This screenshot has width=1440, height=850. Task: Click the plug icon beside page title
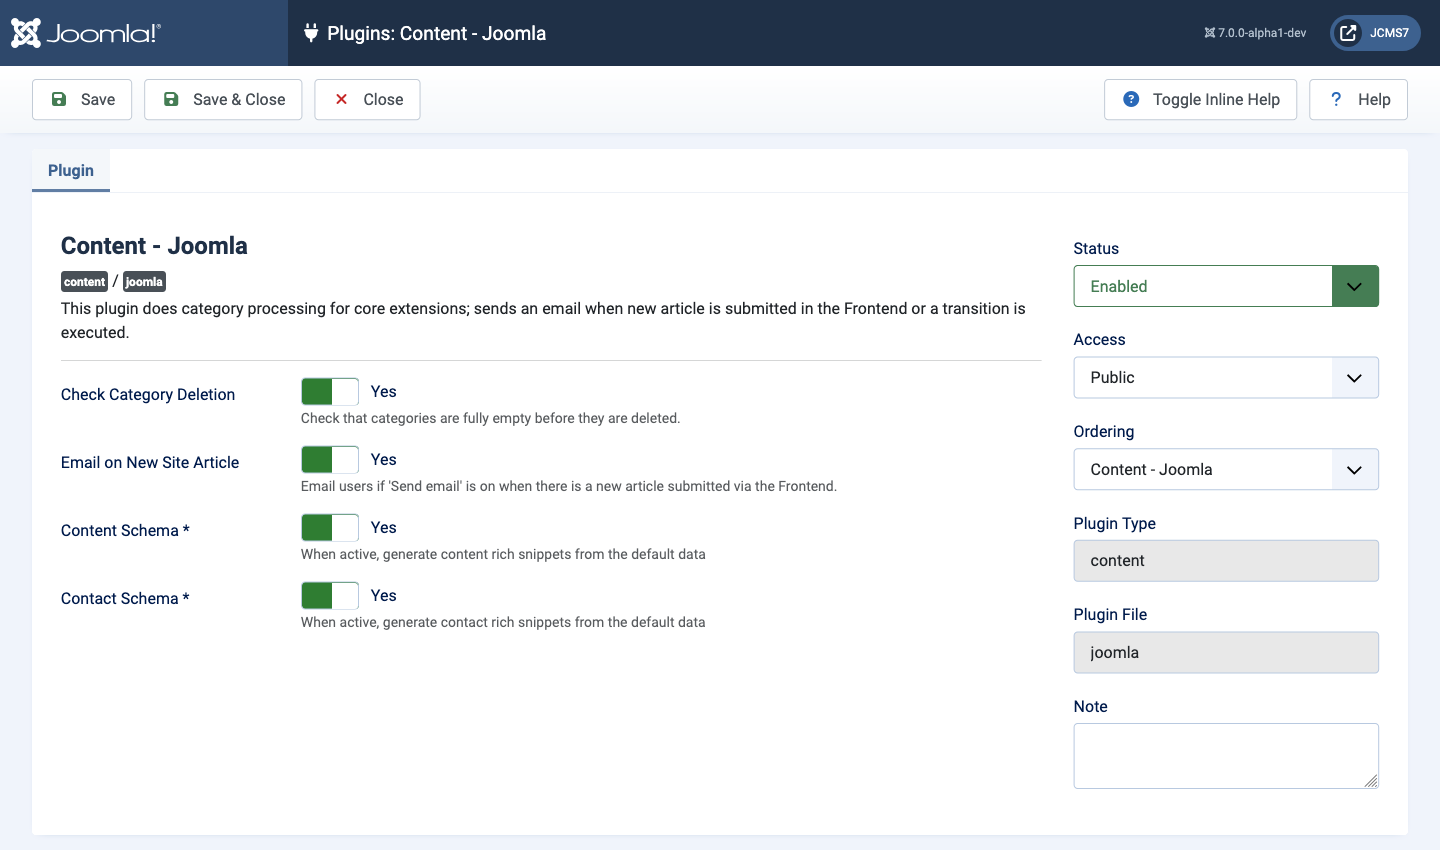point(311,33)
